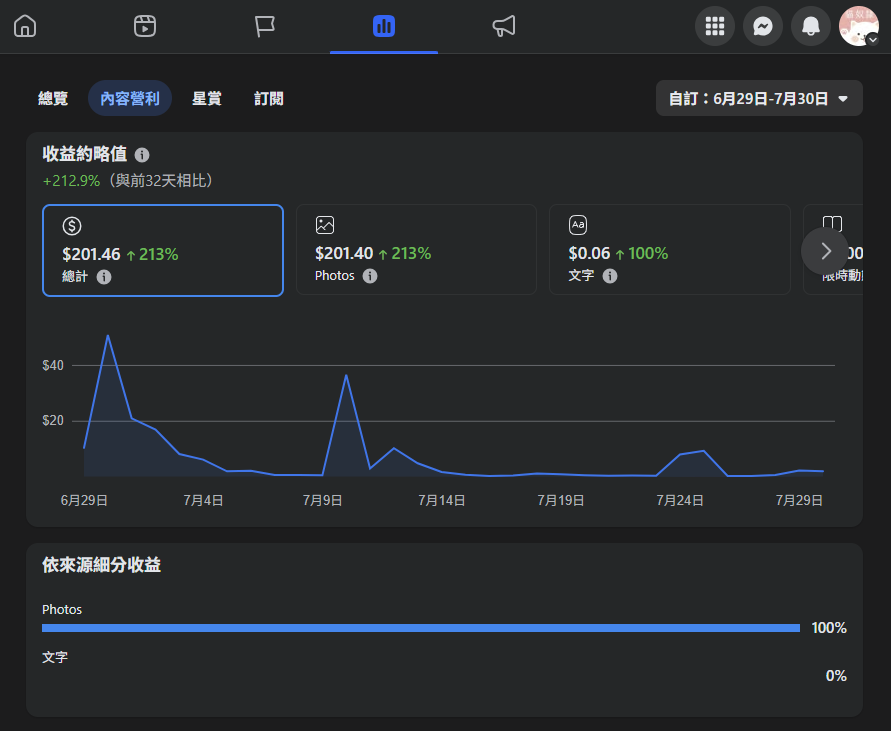
Task: Switch to the 星賞 tab
Action: pos(207,98)
